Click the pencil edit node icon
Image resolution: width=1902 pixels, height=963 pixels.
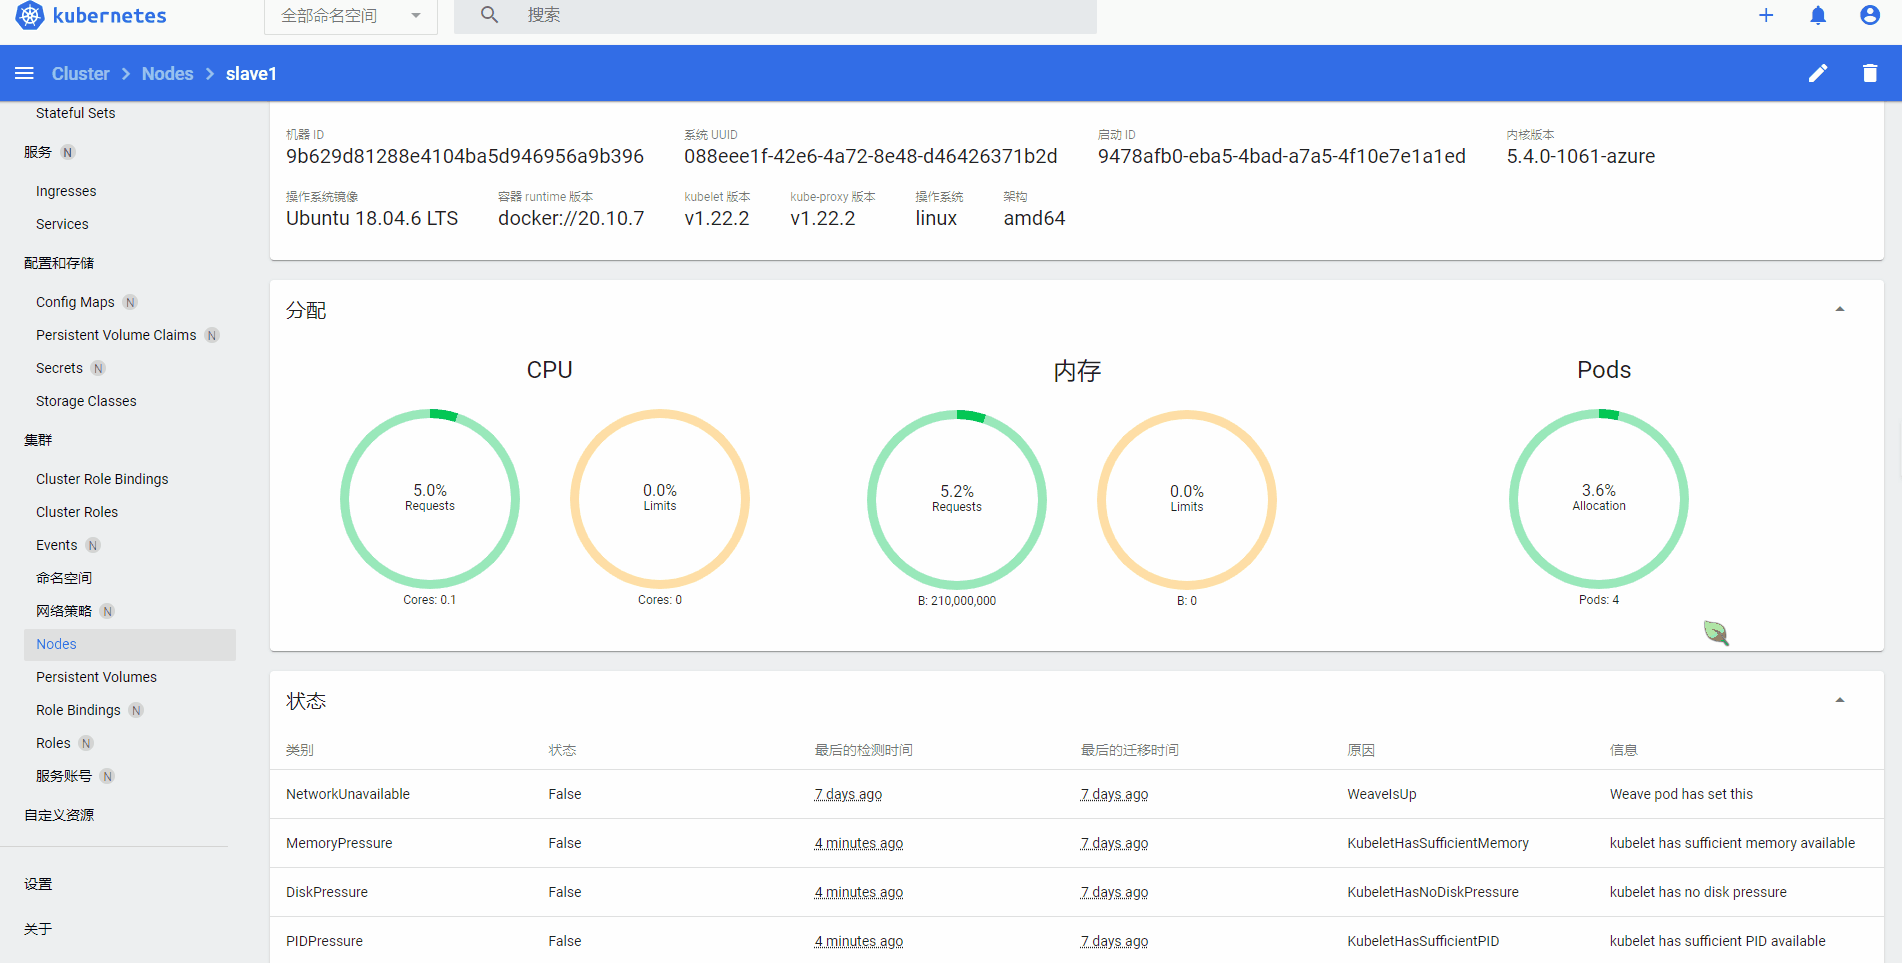1818,73
